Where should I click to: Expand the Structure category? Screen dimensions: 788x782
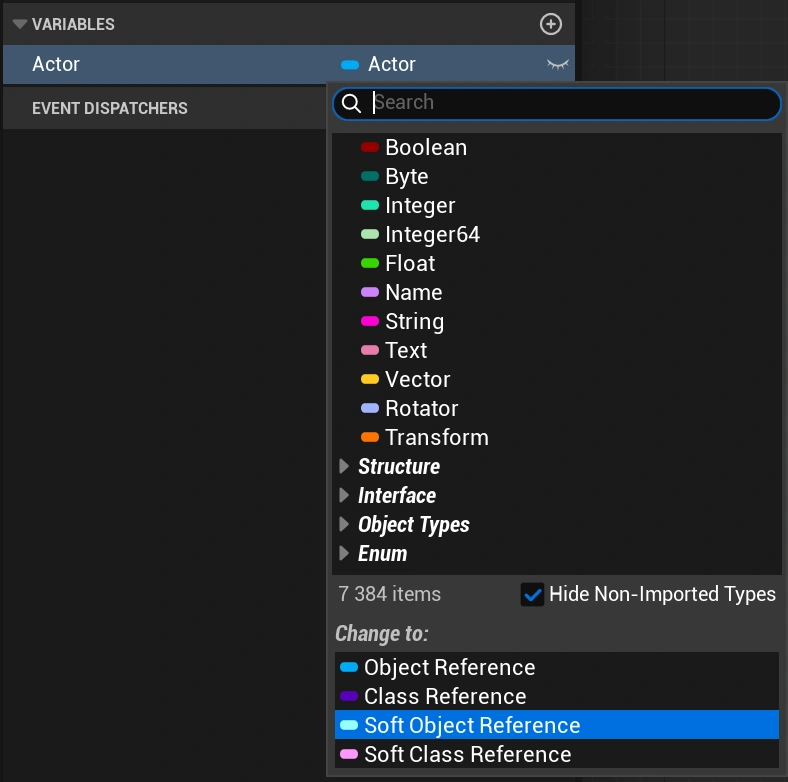[x=344, y=466]
